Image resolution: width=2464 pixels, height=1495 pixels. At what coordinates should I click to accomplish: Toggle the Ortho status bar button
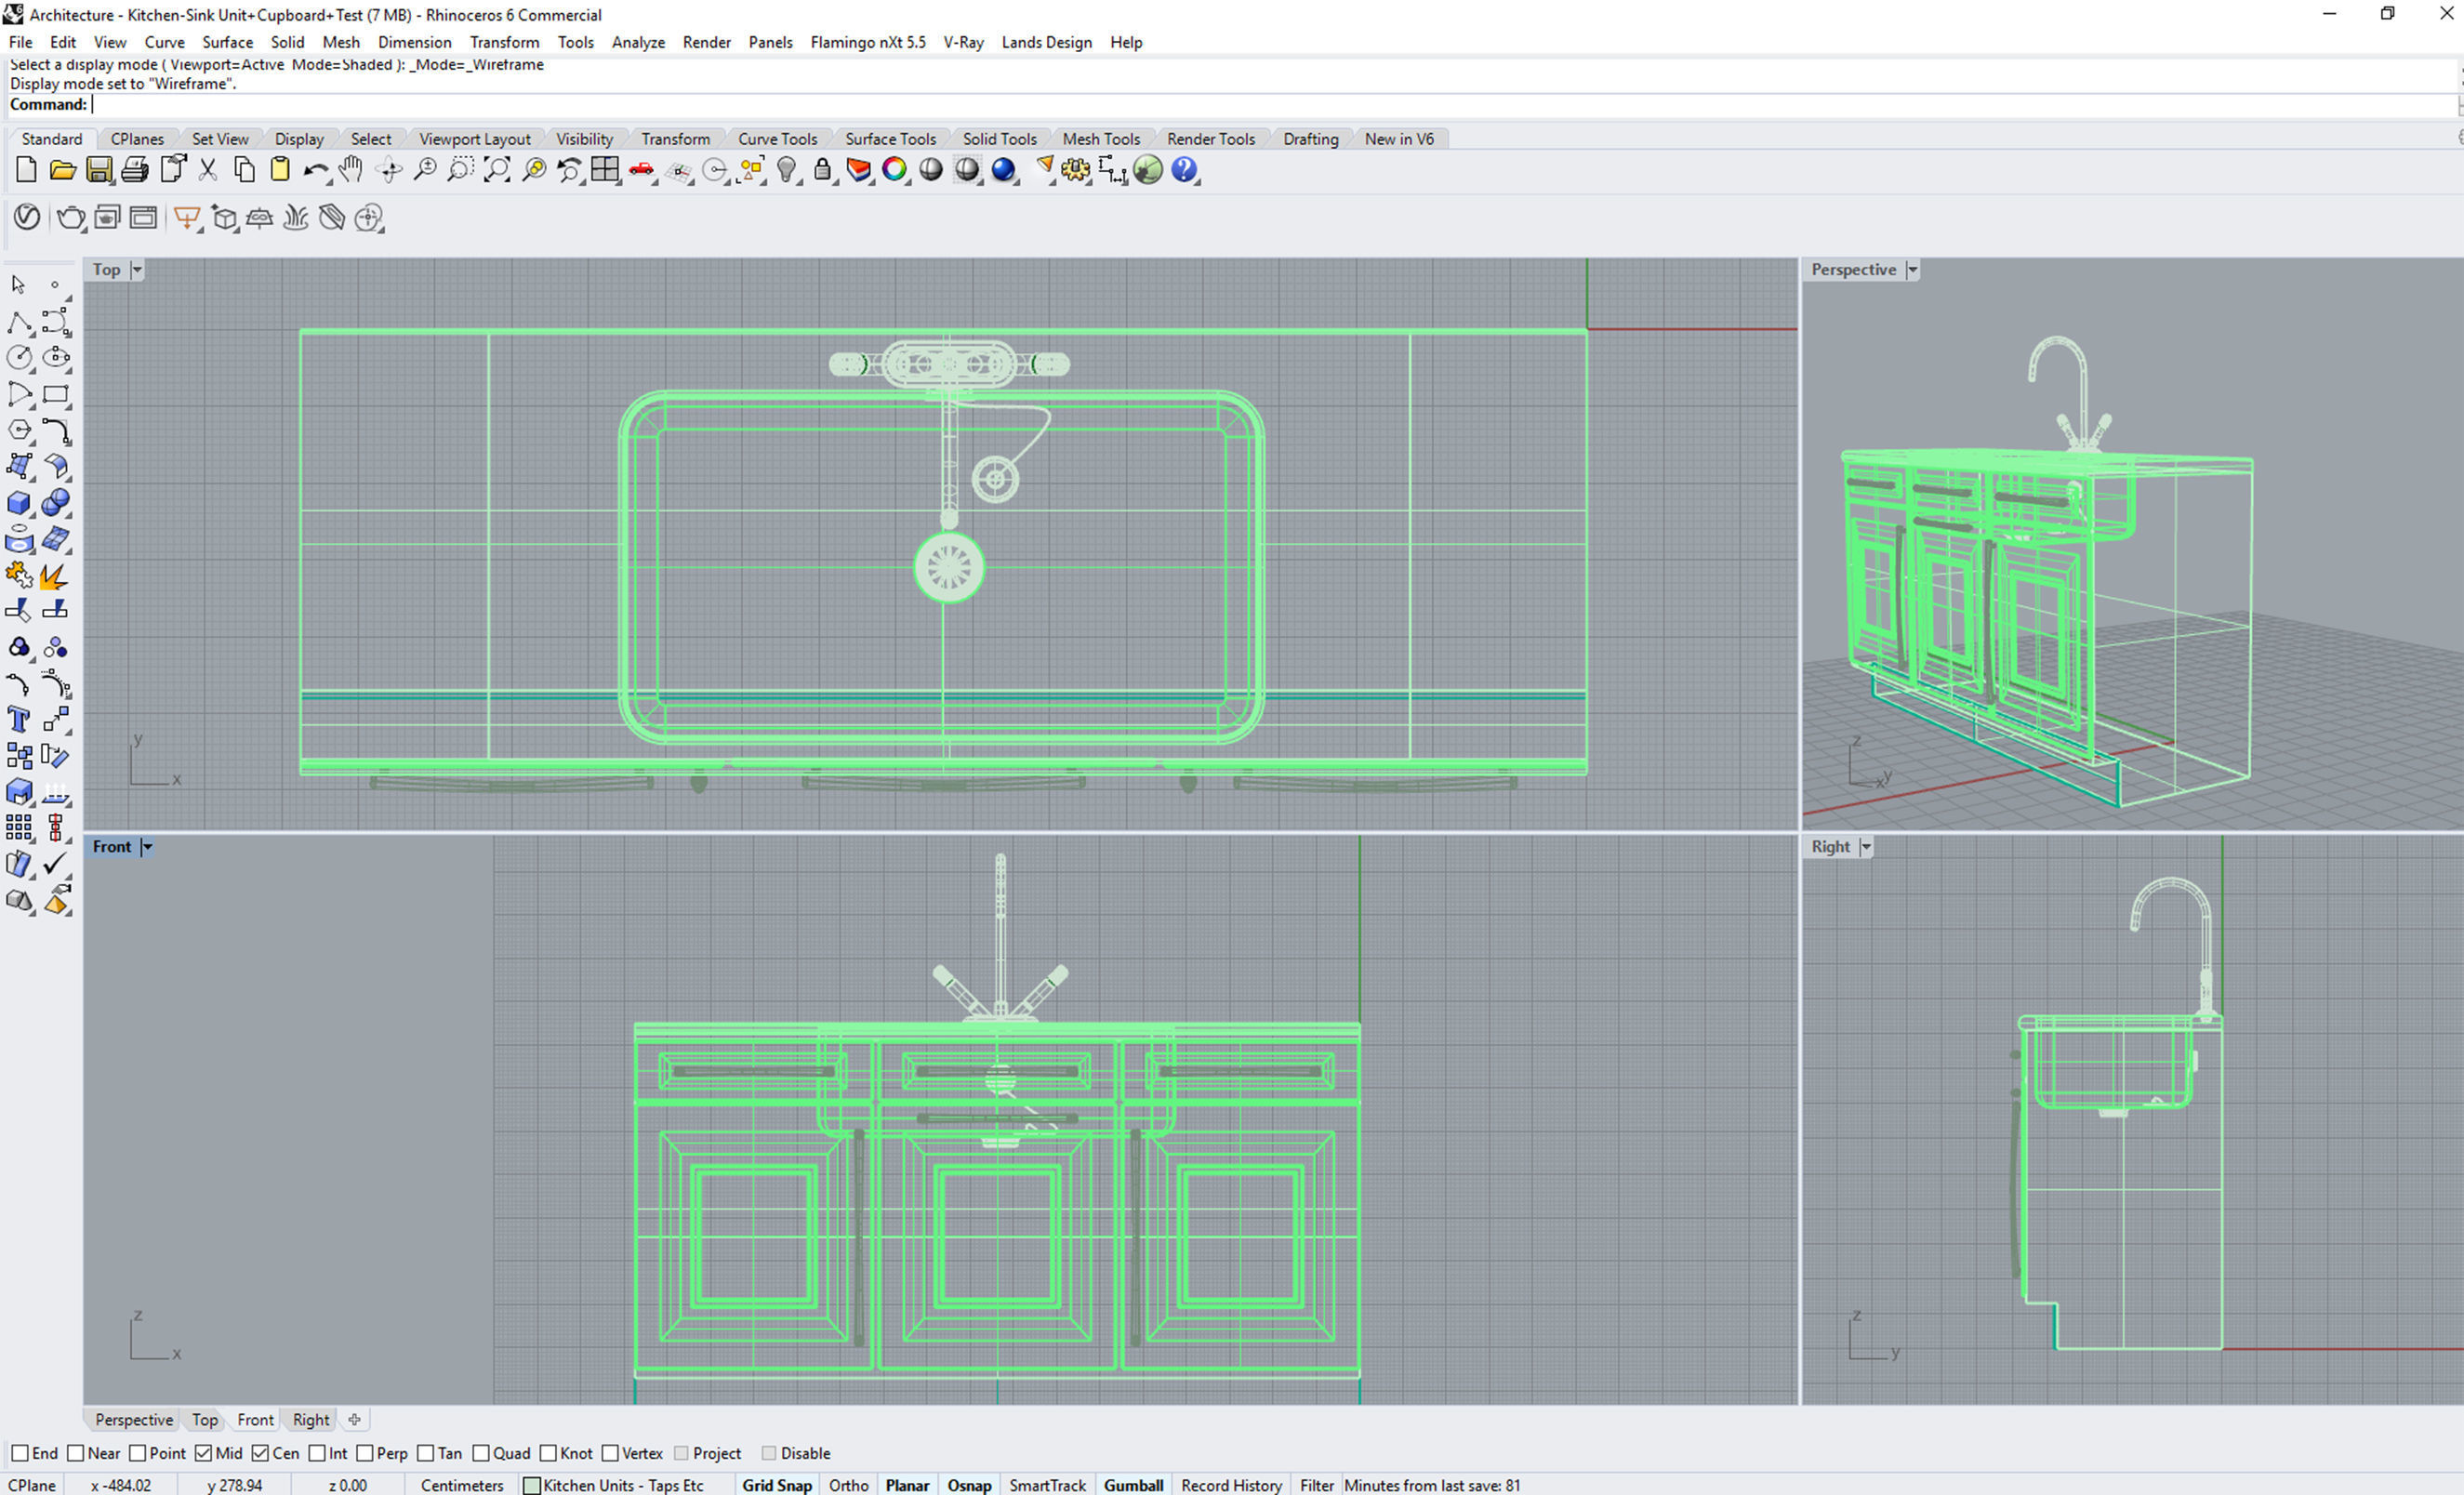[x=848, y=1485]
